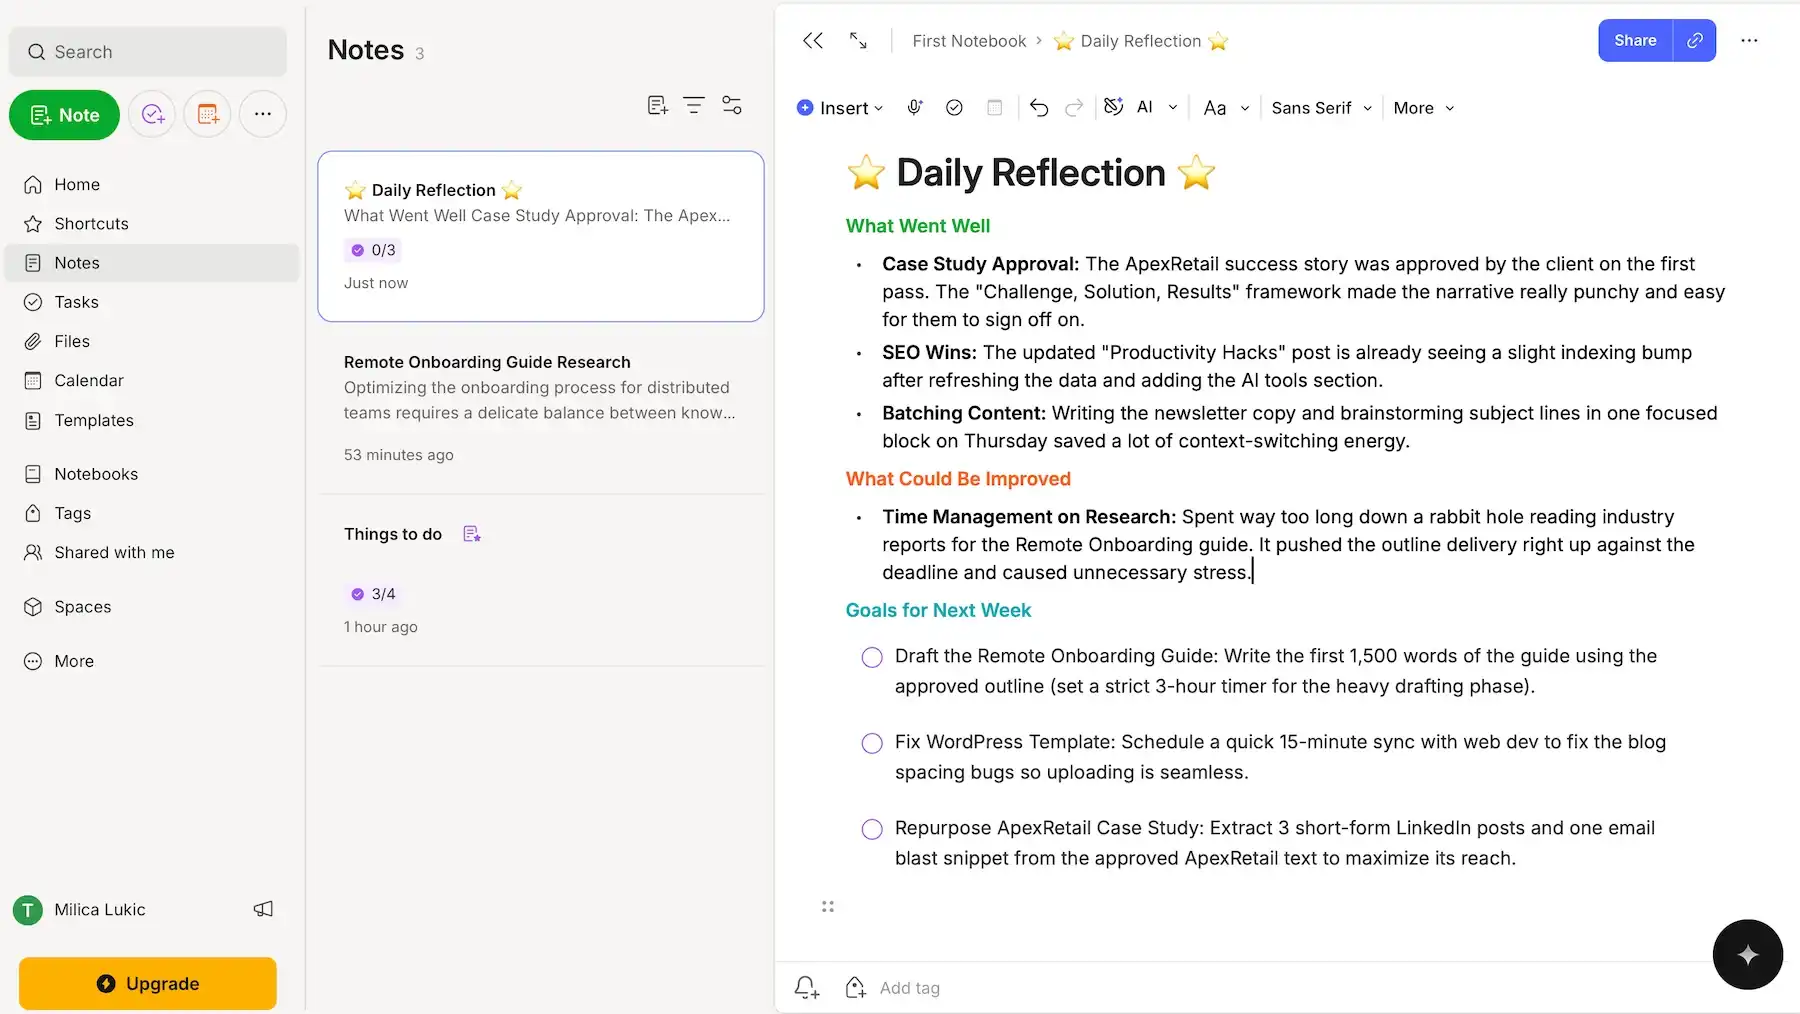This screenshot has width=1800, height=1014.
Task: Collapse note list with double chevron icon
Action: (813, 41)
